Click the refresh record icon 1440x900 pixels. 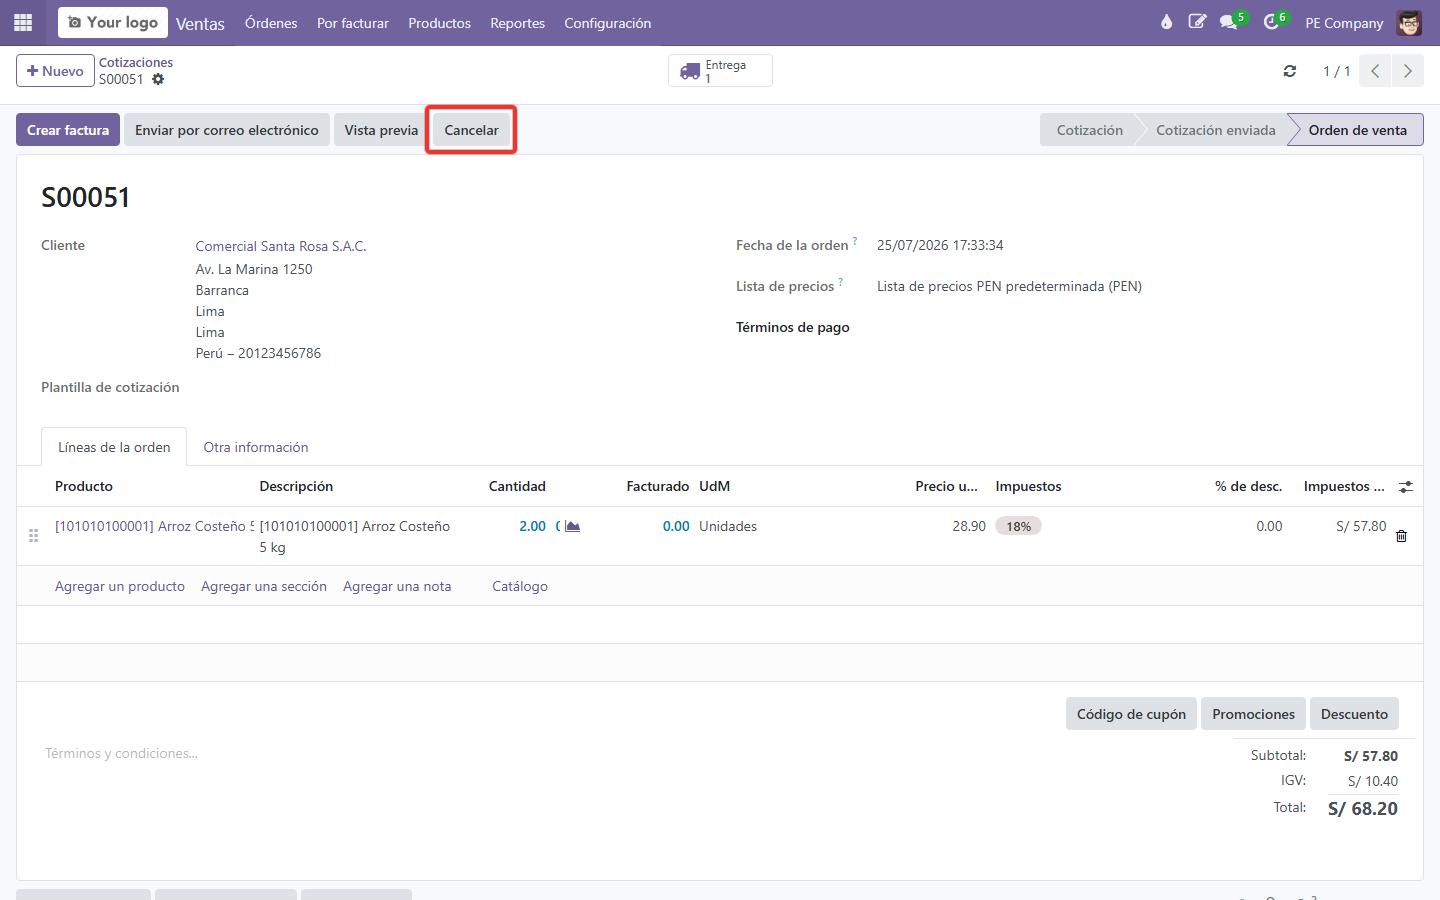coord(1290,71)
